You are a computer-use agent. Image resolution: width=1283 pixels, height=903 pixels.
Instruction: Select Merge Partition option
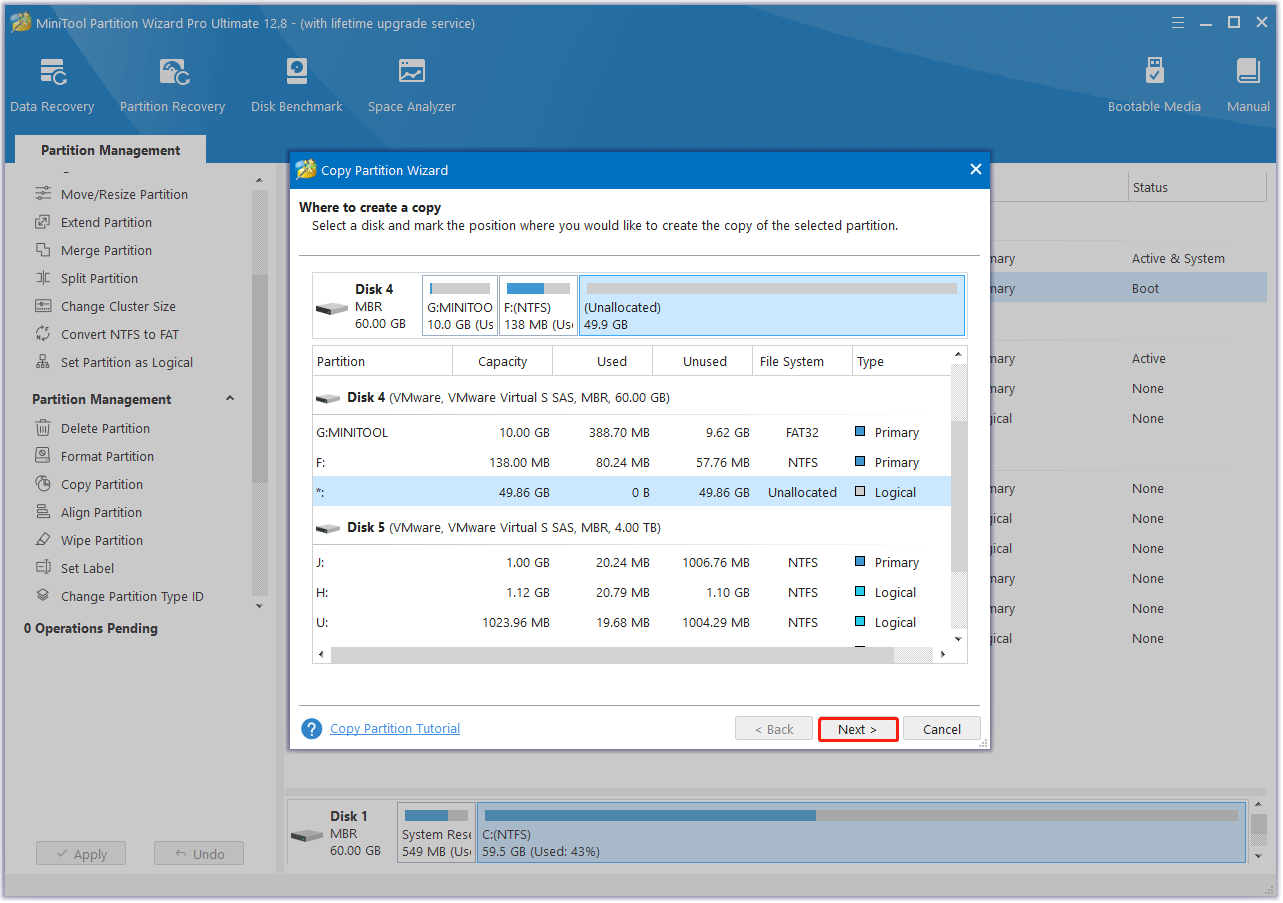click(106, 250)
